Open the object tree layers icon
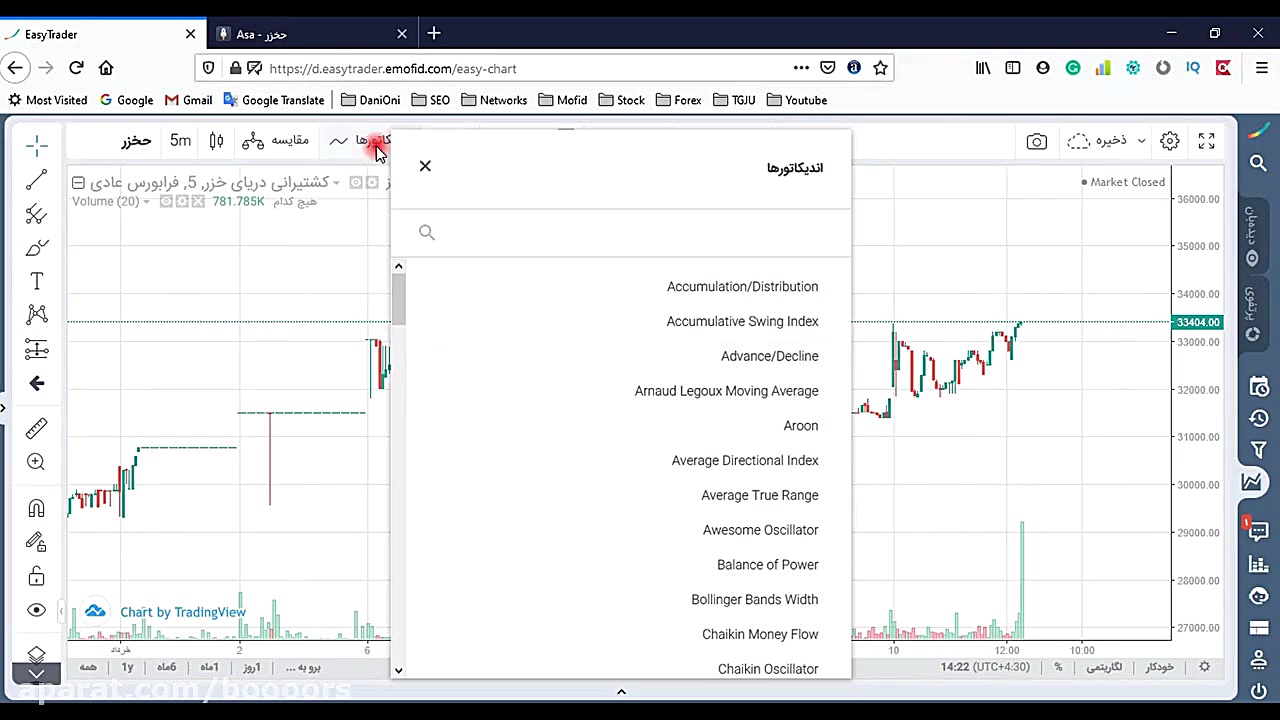 click(37, 654)
